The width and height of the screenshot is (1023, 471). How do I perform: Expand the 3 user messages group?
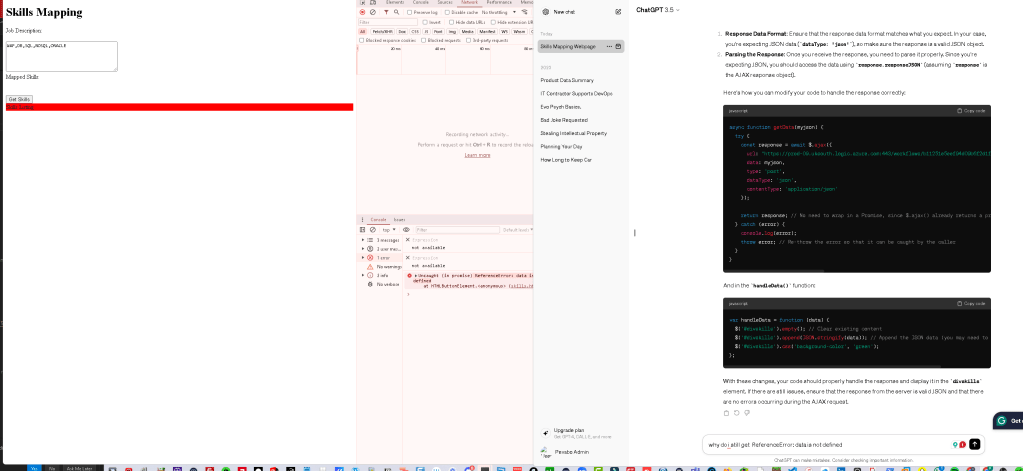(x=363, y=249)
